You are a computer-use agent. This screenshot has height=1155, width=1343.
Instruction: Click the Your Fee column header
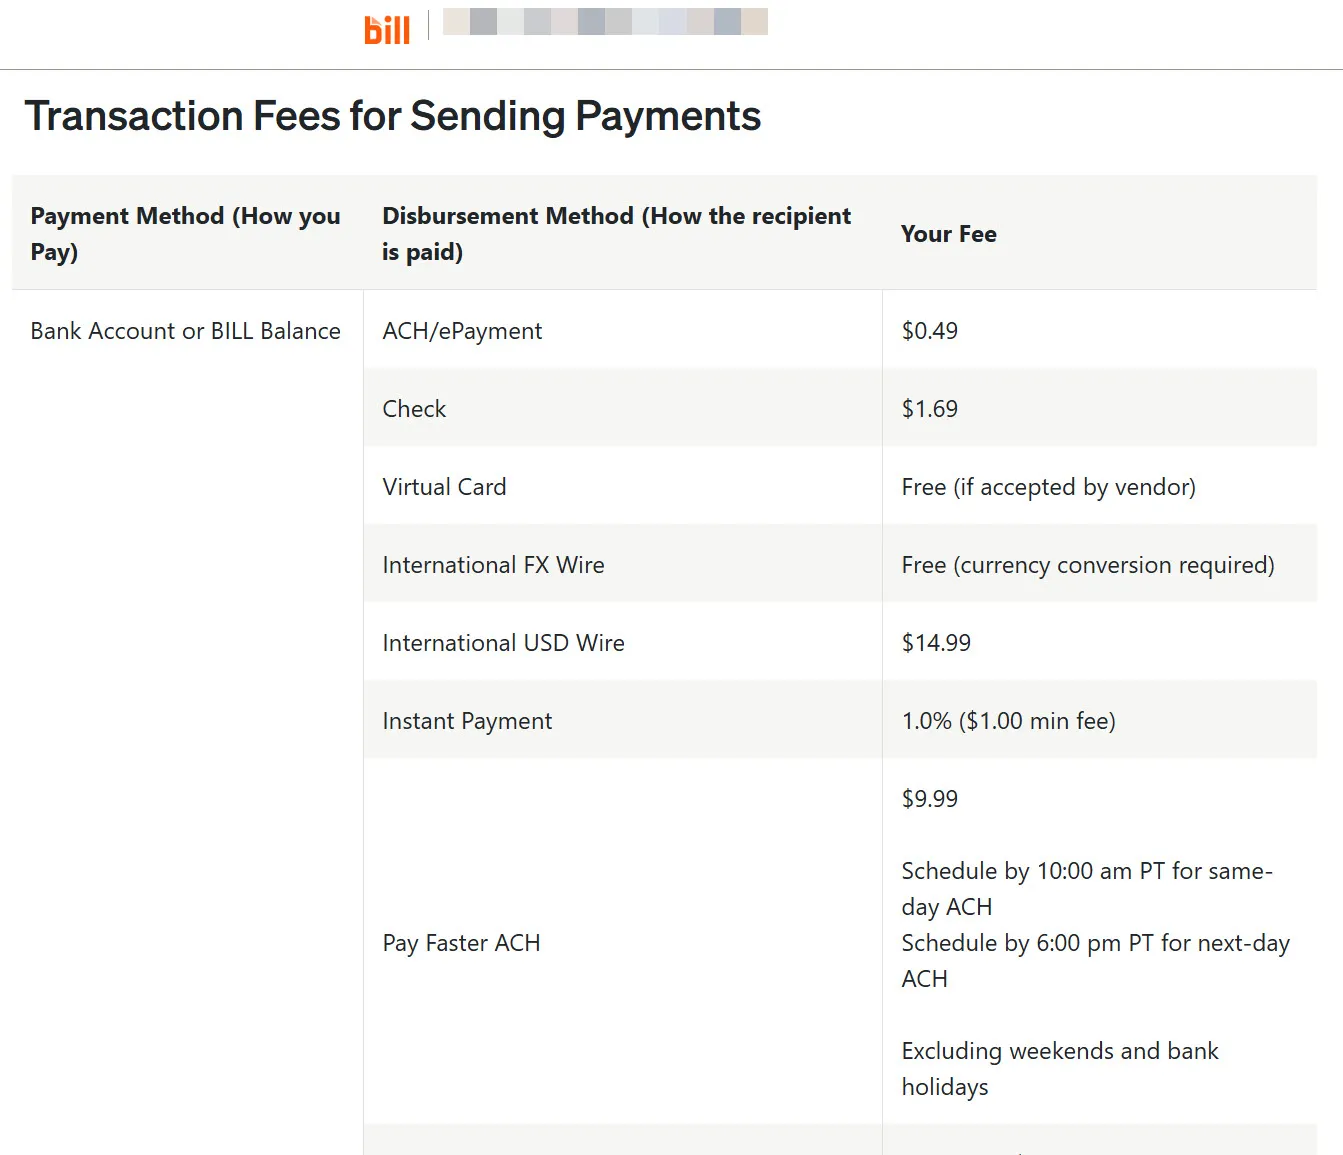[x=949, y=234]
